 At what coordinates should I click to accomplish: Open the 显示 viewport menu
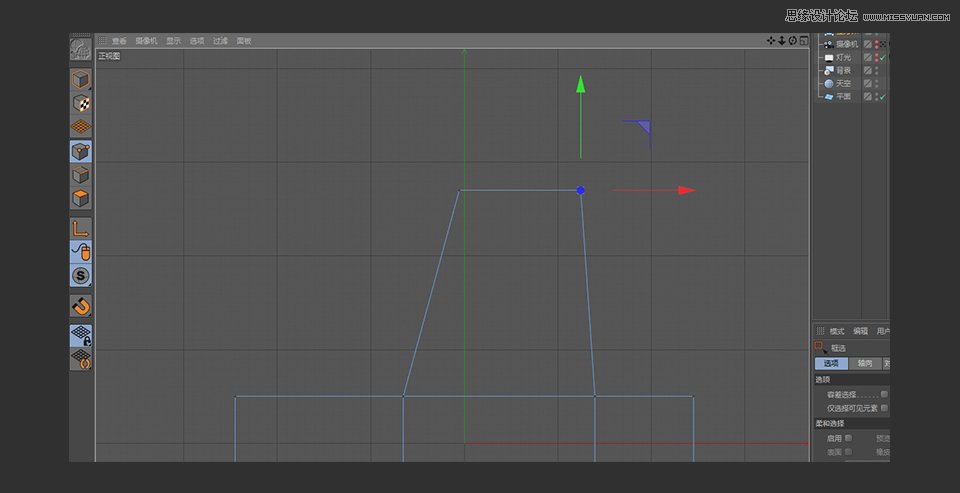tap(173, 41)
